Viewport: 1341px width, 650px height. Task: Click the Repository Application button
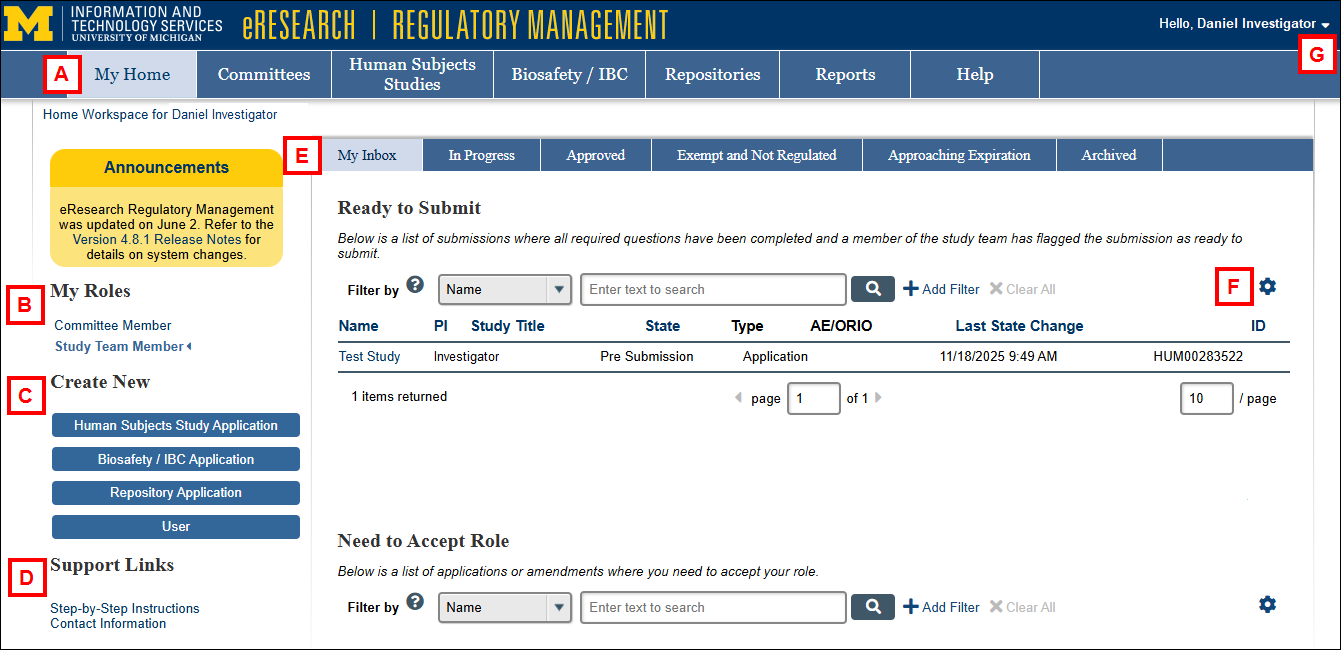[176, 492]
